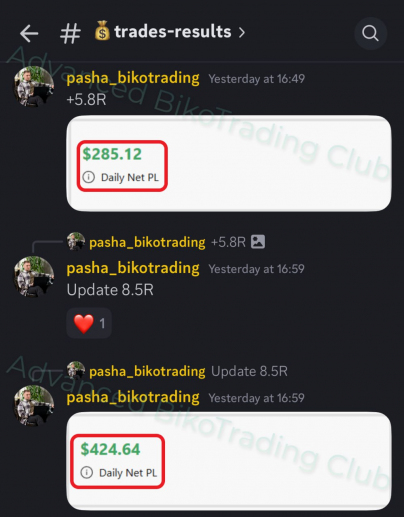Tap info icon beside $285.12 Daily Net PL
The image size is (404, 517).
(89, 177)
